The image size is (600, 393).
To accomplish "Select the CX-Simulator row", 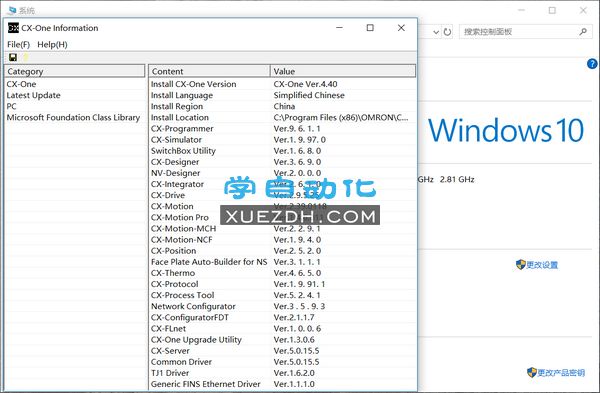I will [282, 140].
